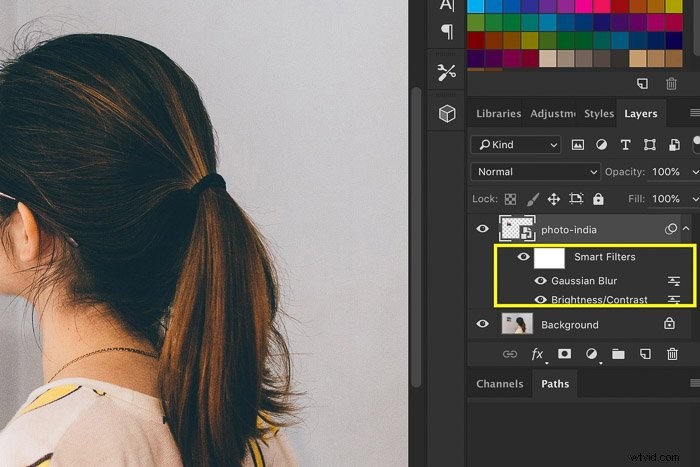Lock transparent pixels icon

[x=510, y=199]
